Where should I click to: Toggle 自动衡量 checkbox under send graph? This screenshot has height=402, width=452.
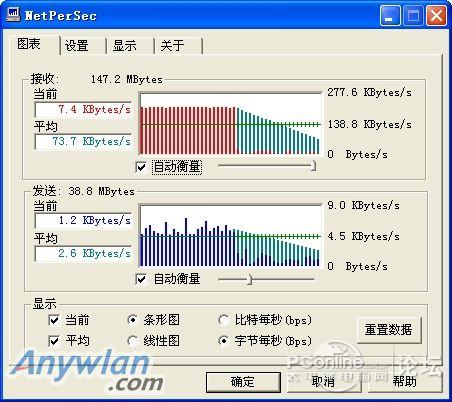pyautogui.click(x=141, y=279)
